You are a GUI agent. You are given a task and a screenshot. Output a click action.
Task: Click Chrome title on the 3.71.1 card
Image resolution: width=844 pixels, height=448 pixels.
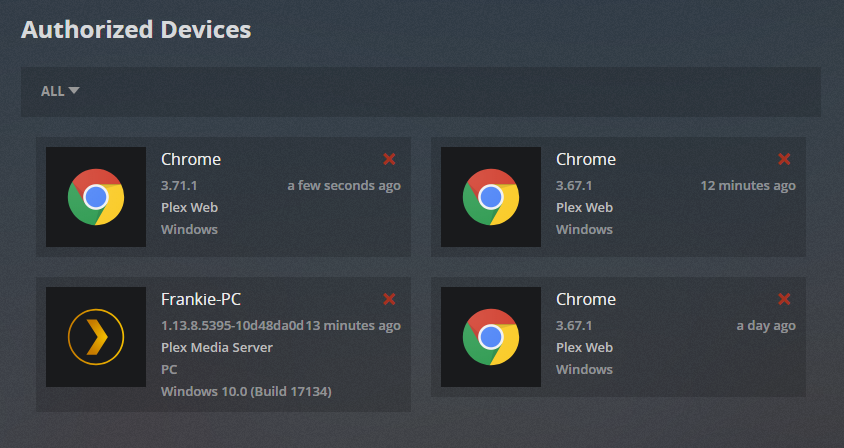click(x=191, y=159)
